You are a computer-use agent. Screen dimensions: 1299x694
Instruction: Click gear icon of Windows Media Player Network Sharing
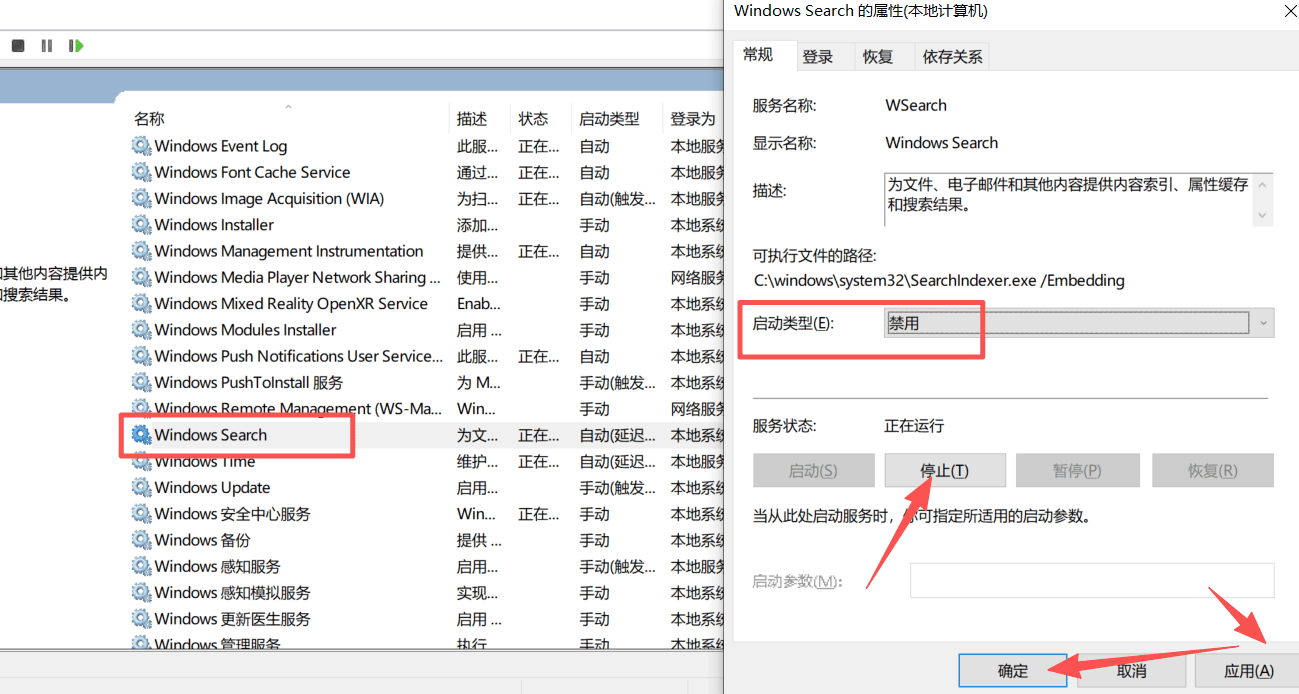pyautogui.click(x=141, y=277)
